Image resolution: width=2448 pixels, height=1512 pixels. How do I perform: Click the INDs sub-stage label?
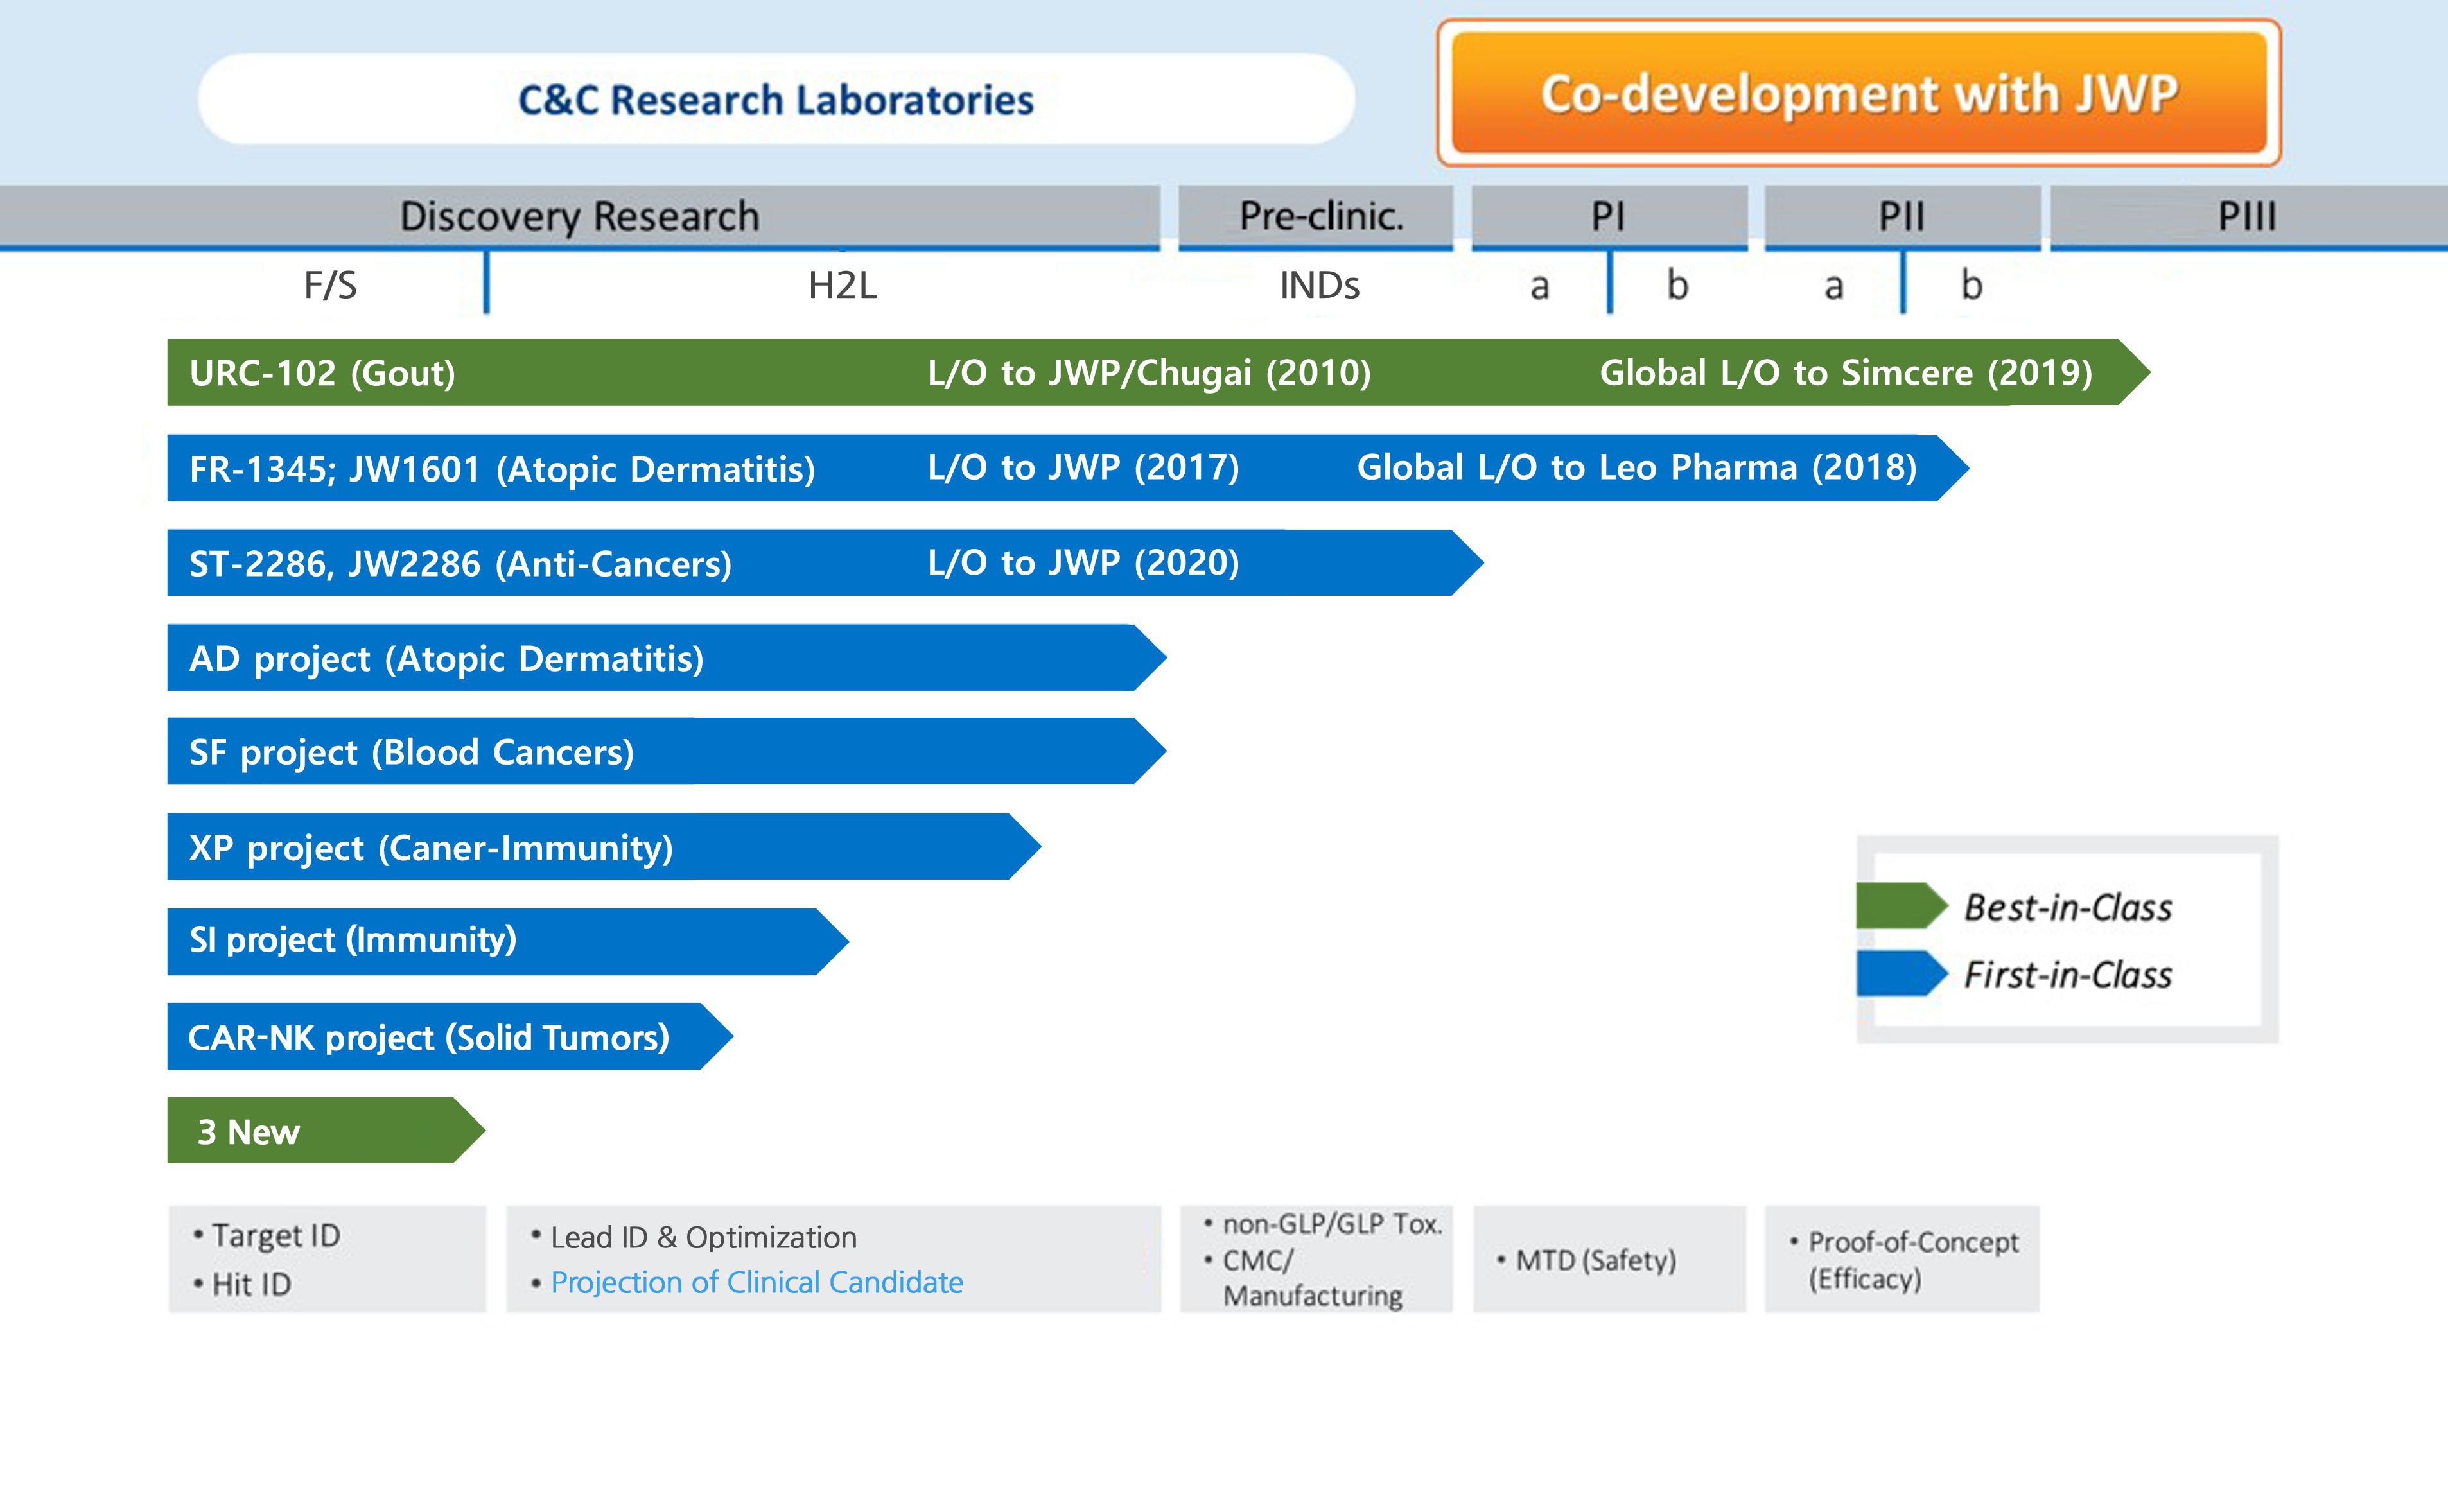[1320, 286]
